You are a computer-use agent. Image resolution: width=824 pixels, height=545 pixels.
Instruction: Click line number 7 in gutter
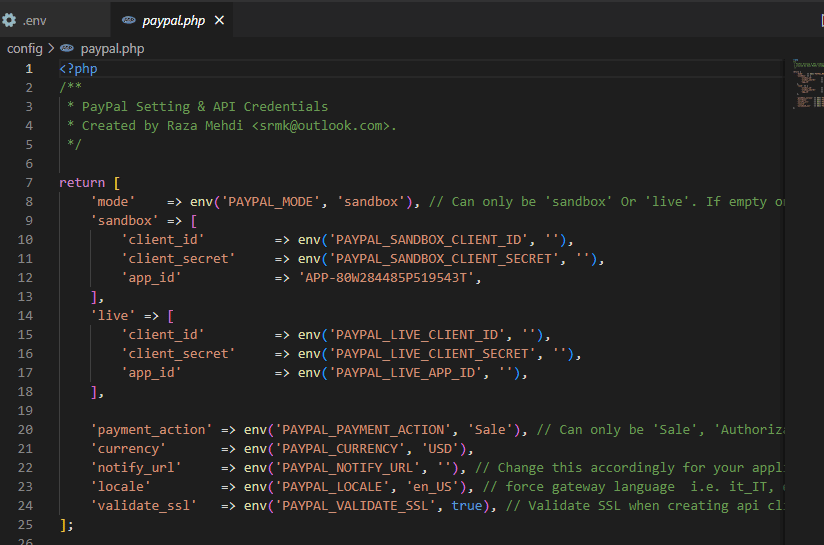pos(29,183)
